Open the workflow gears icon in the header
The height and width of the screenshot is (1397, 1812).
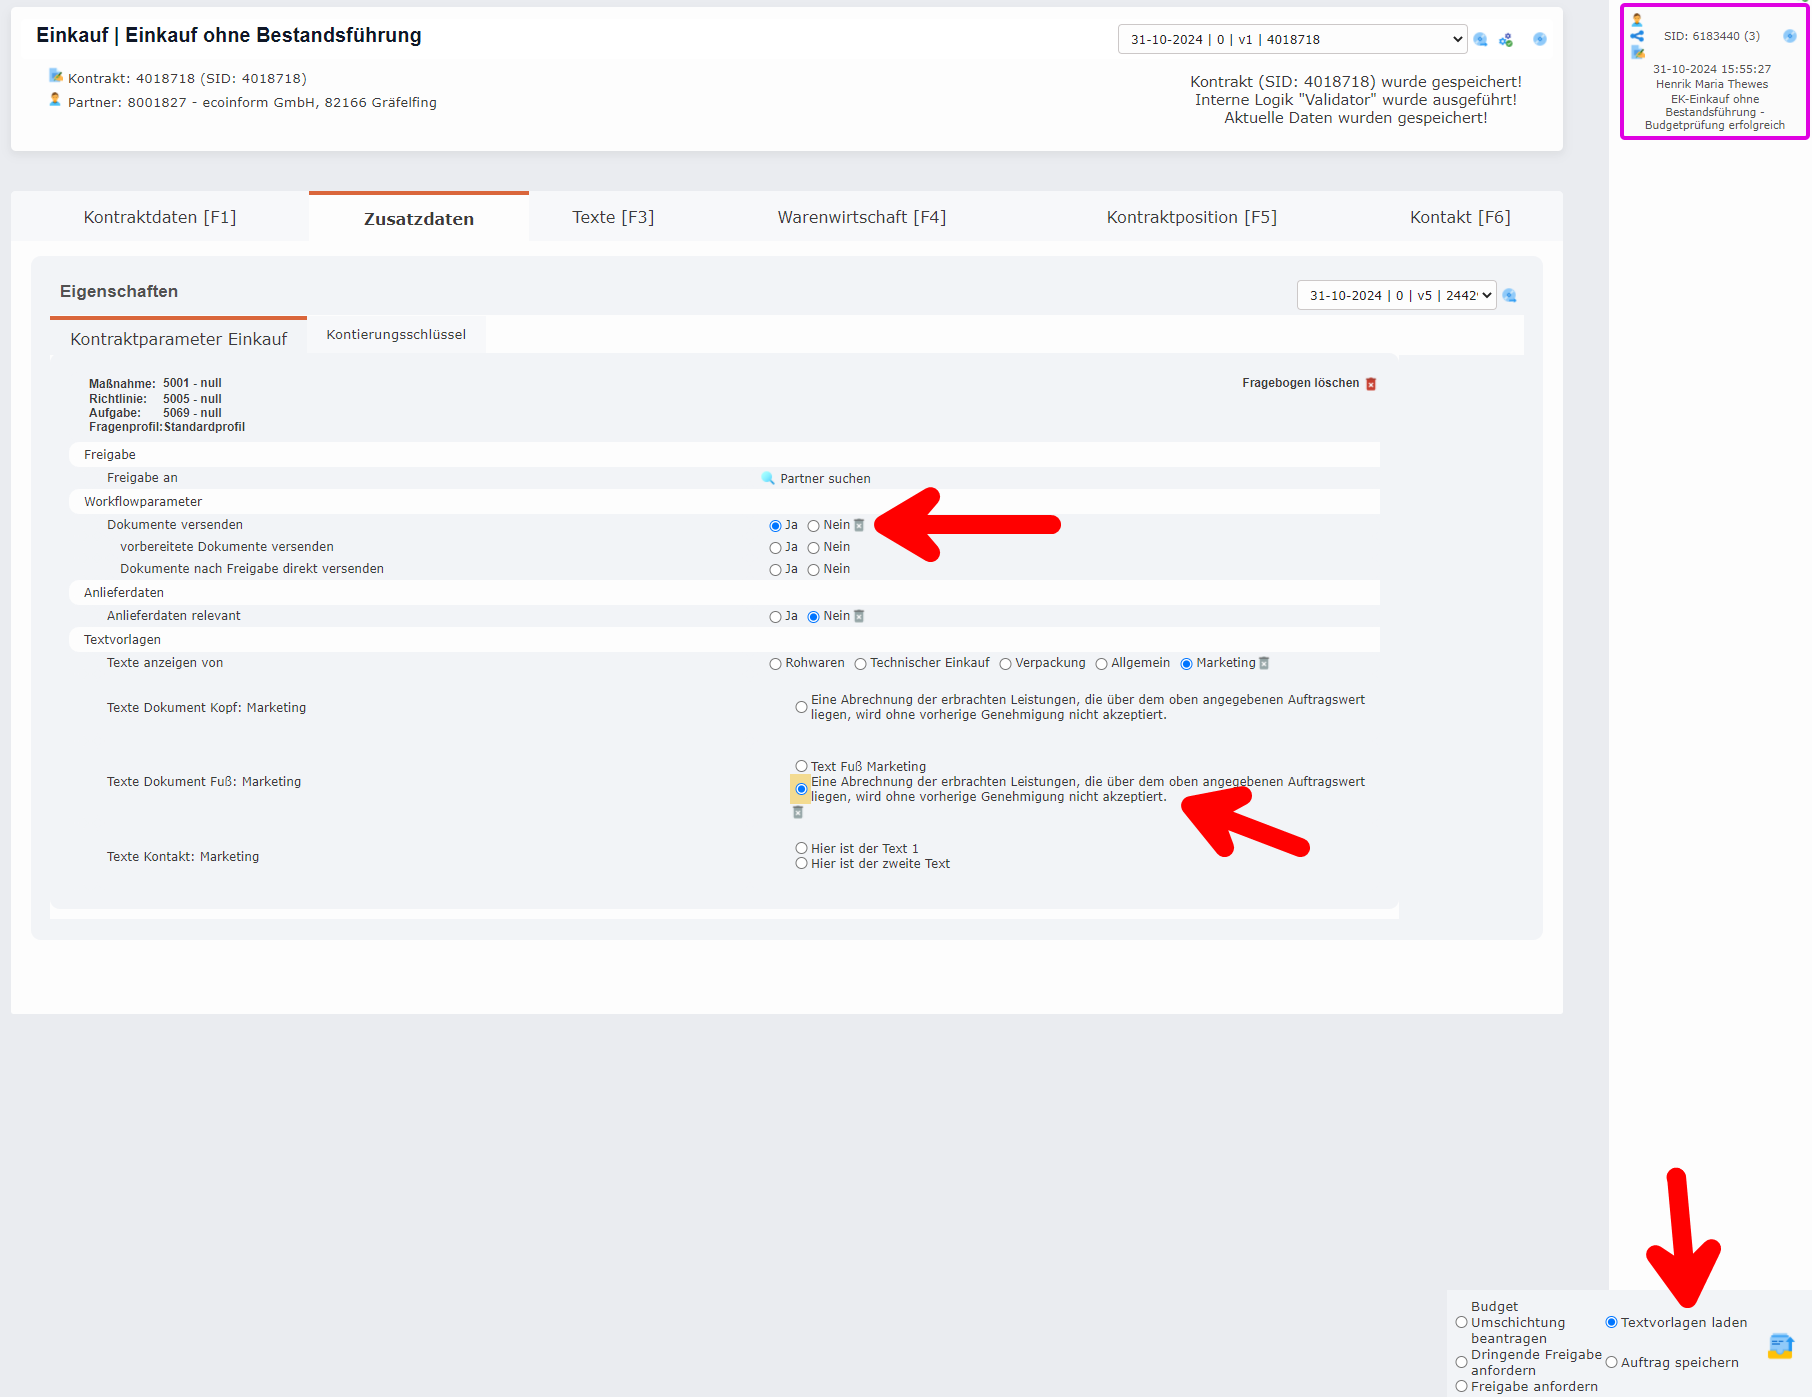pos(1506,39)
